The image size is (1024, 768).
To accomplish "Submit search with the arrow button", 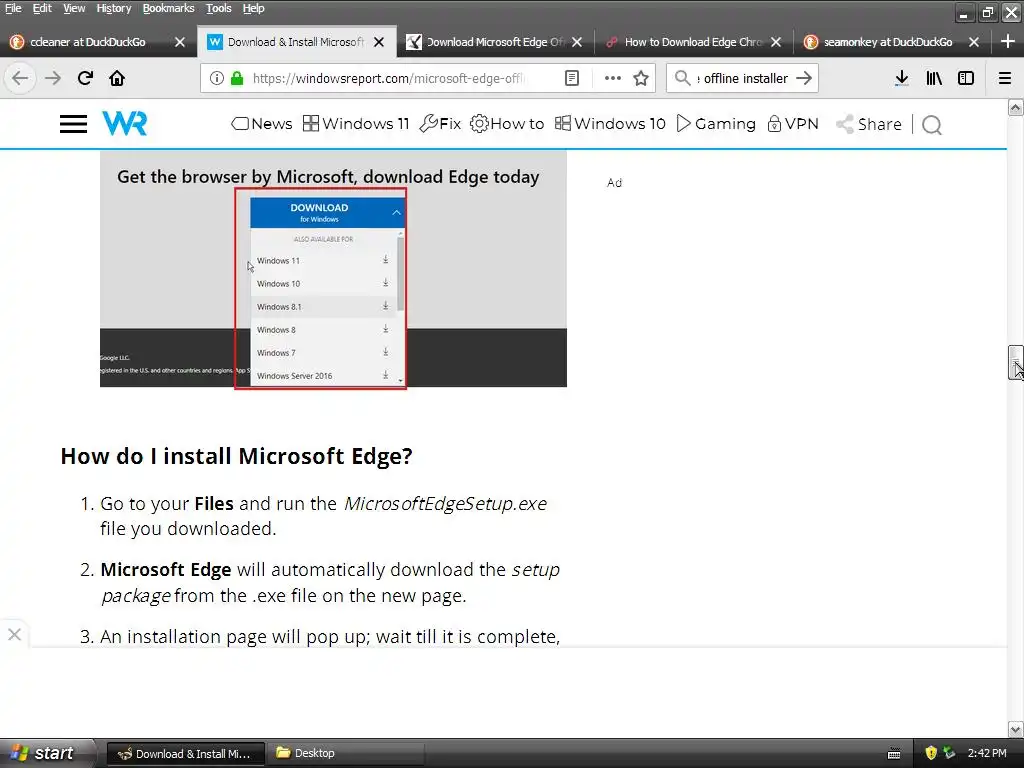I will click(x=804, y=78).
